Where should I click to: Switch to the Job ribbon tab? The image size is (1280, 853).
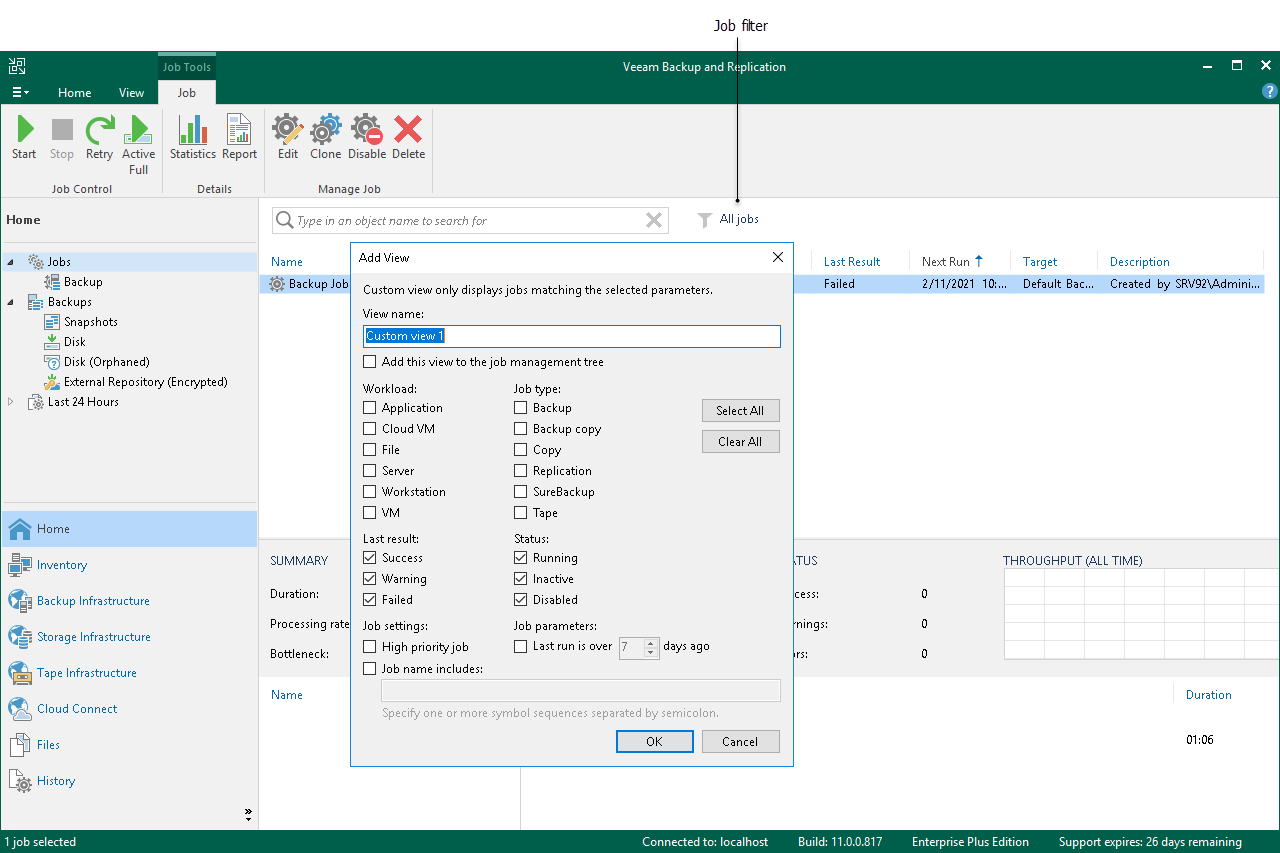pyautogui.click(x=187, y=93)
